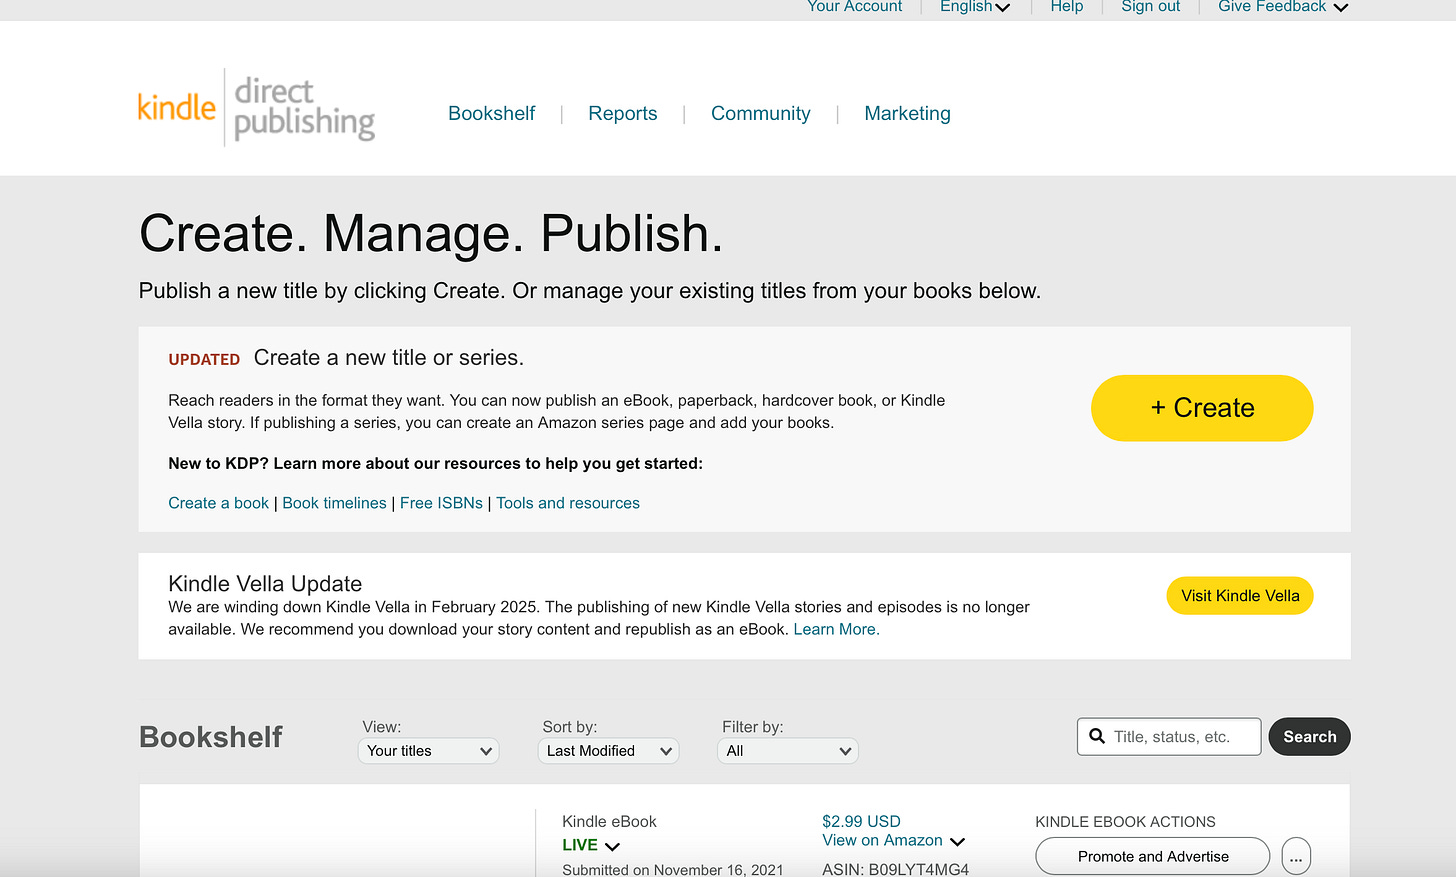Click the 'Kindle eBook' format label
Screen dimensions: 1456x877
coord(609,821)
